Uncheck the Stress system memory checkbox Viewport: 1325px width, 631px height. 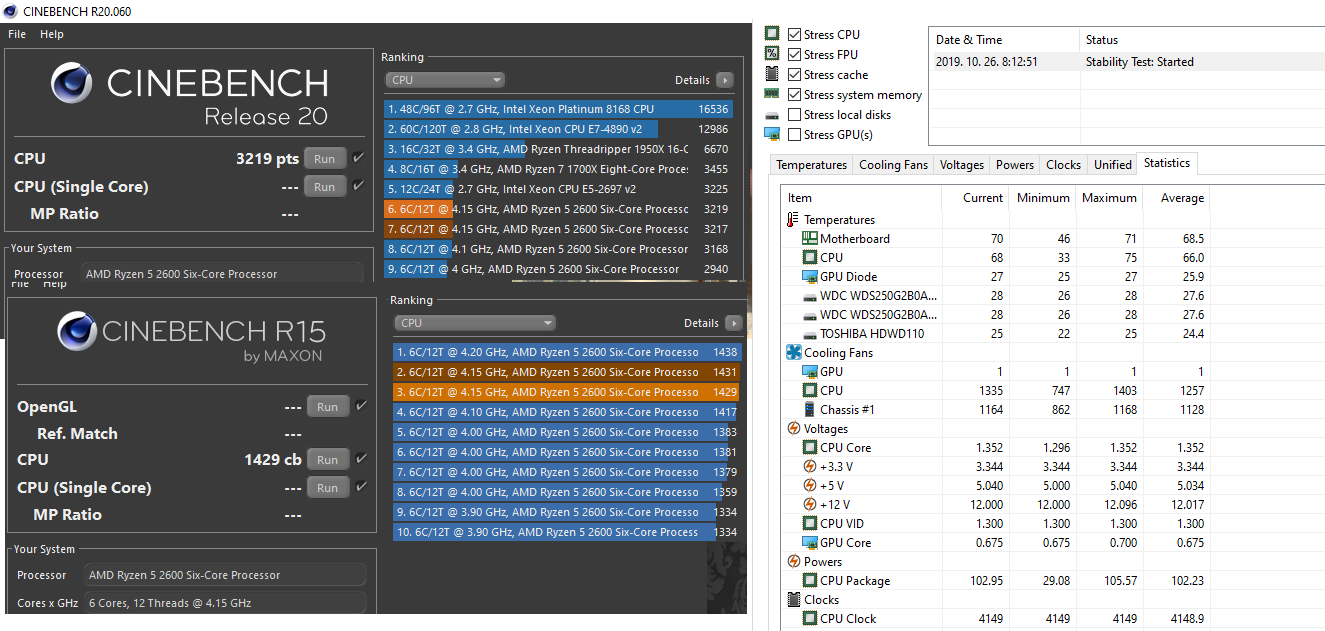pyautogui.click(x=794, y=94)
